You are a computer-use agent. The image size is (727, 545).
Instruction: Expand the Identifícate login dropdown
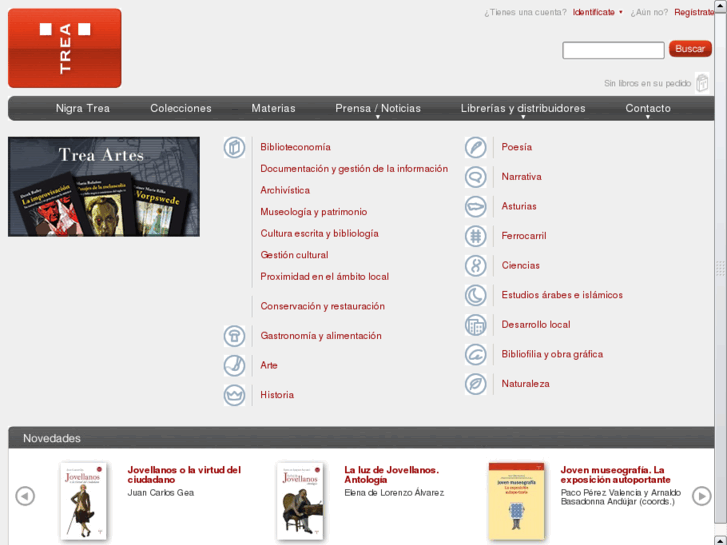click(621, 13)
